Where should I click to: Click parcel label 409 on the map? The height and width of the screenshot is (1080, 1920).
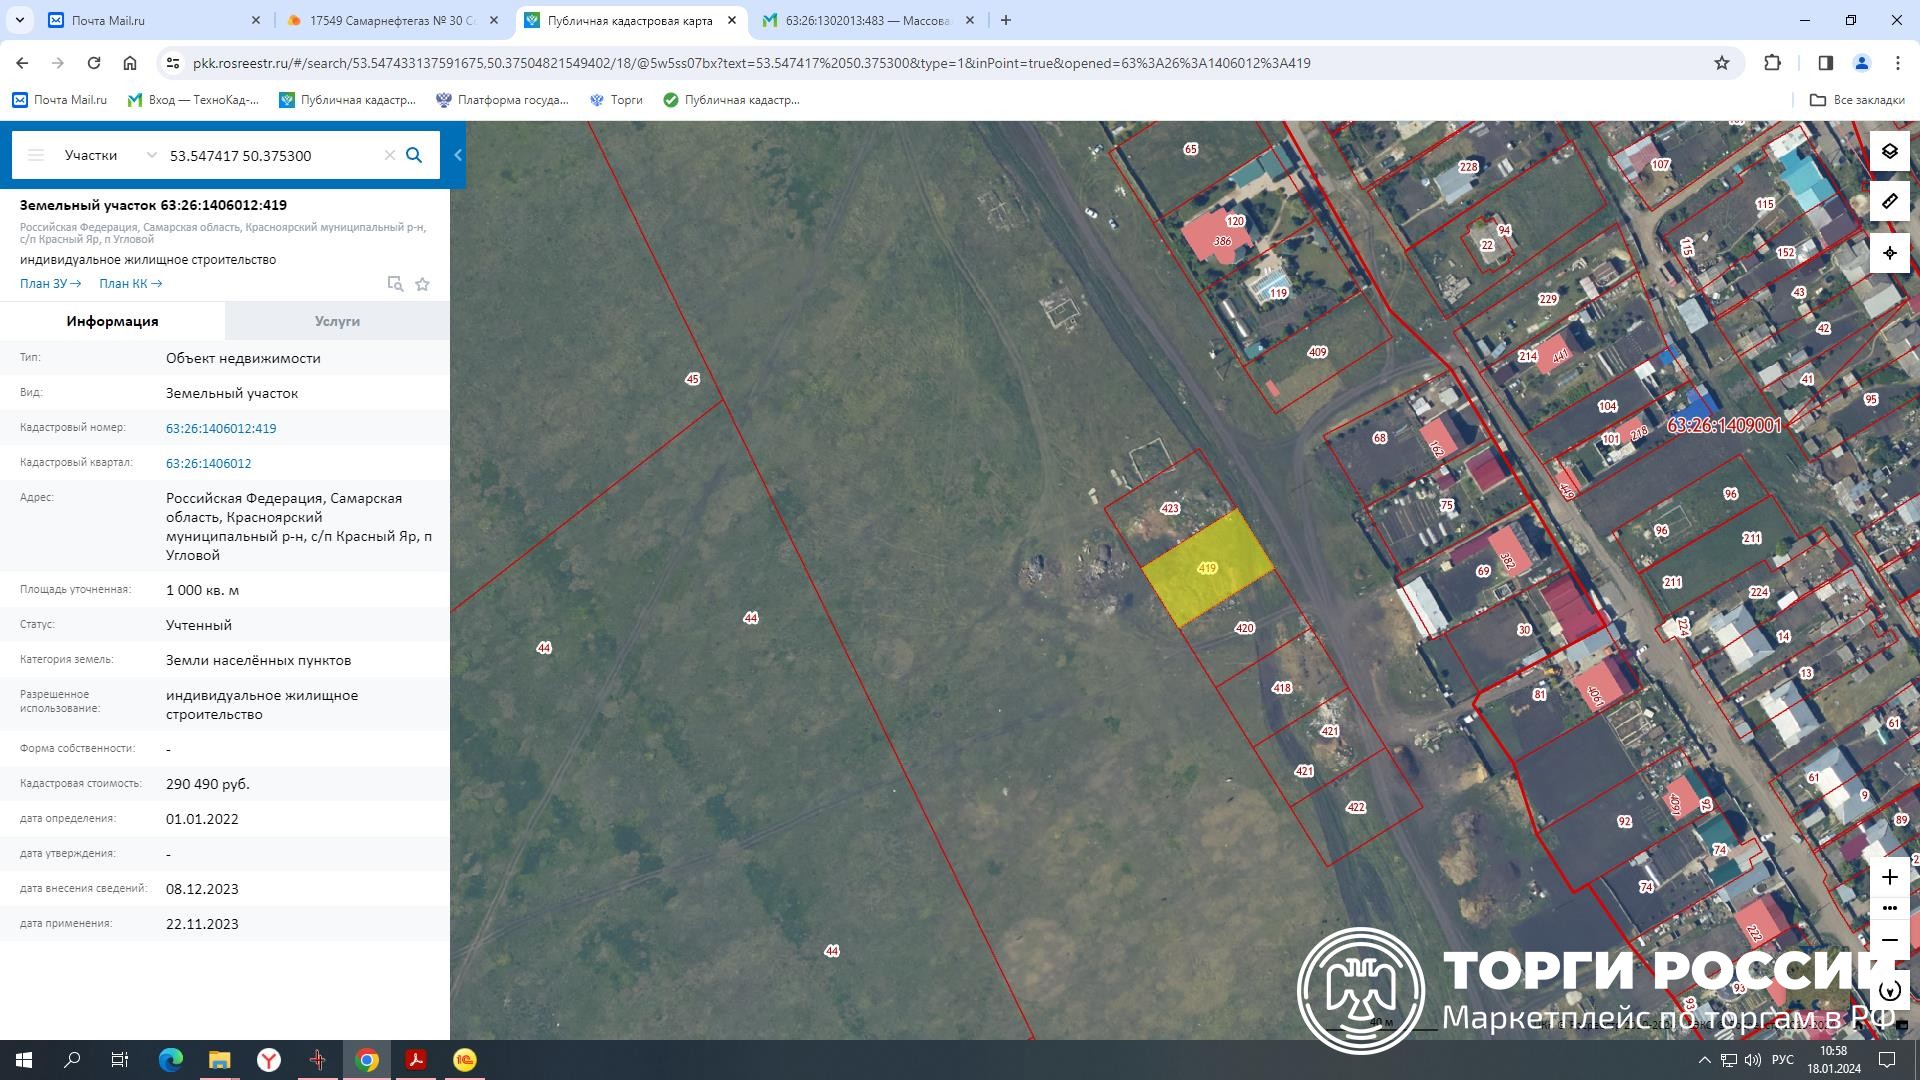tap(1317, 352)
